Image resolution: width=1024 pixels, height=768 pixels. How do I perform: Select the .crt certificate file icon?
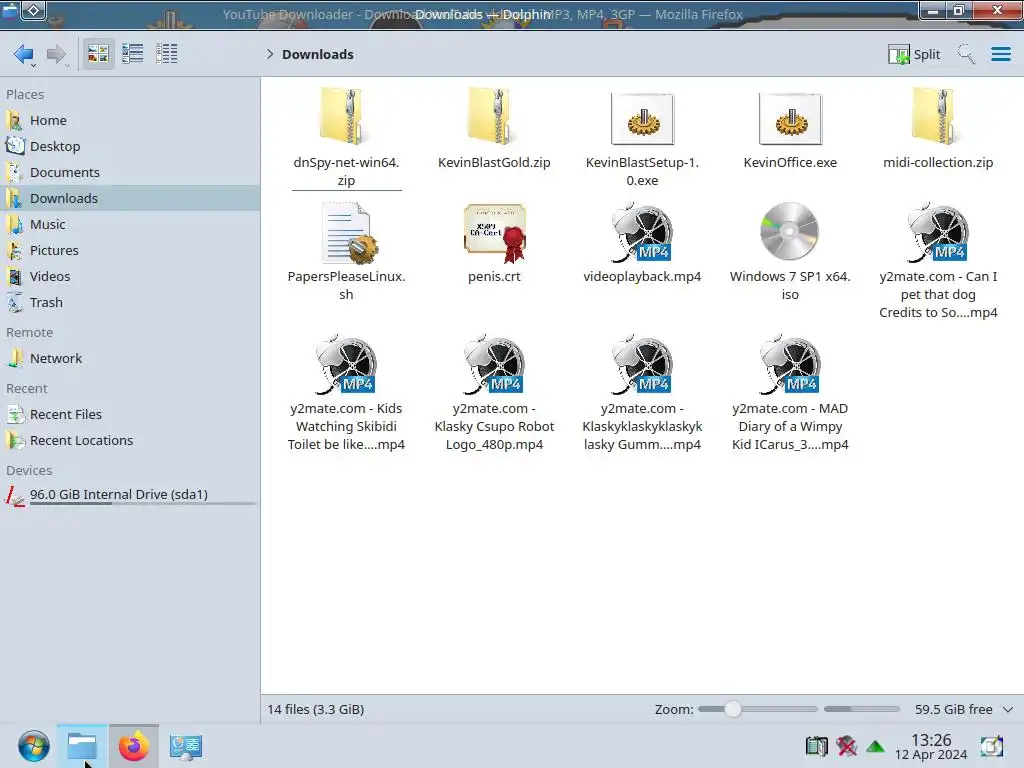point(494,233)
